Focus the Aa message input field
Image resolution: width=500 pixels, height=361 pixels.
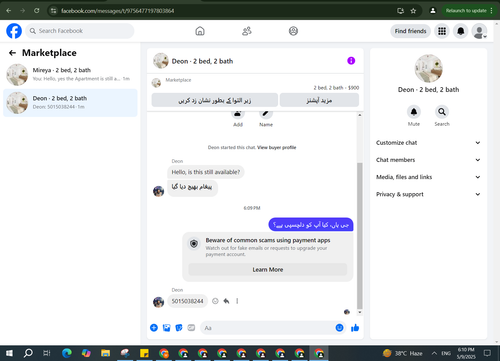[x=268, y=328]
